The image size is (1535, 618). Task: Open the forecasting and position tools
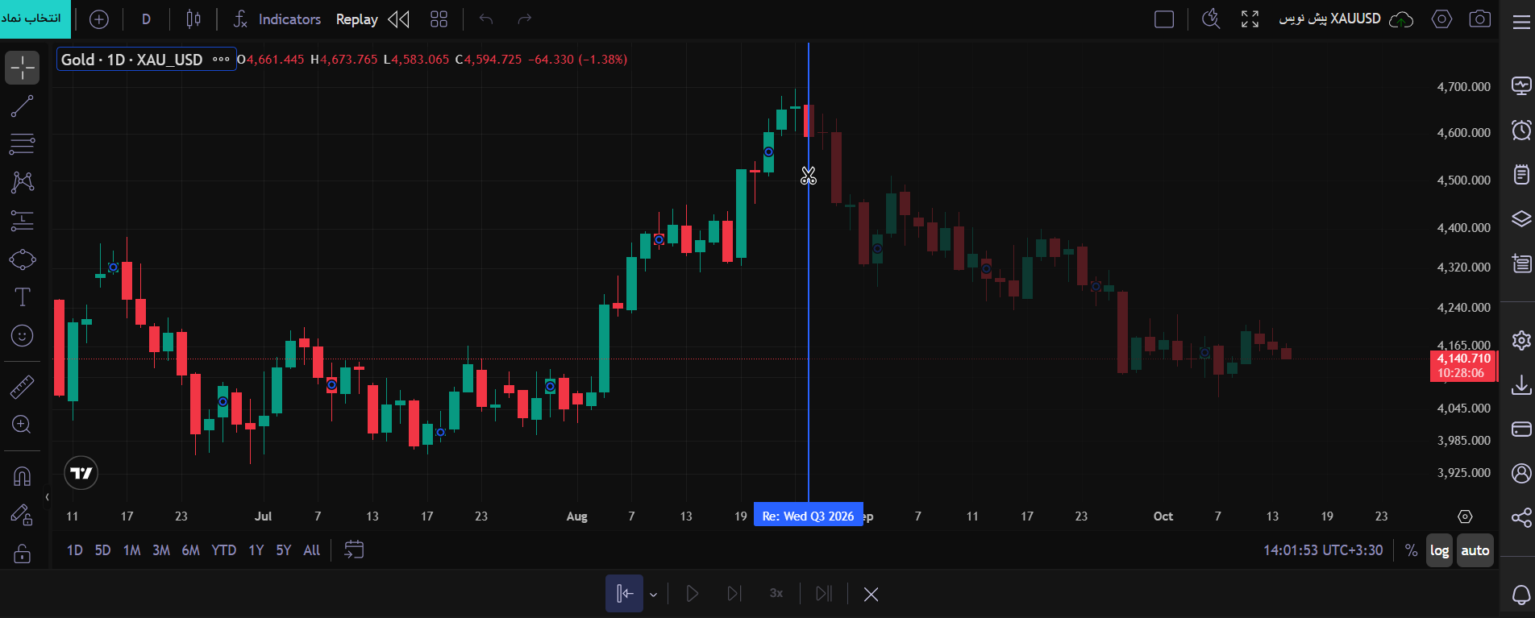point(22,220)
